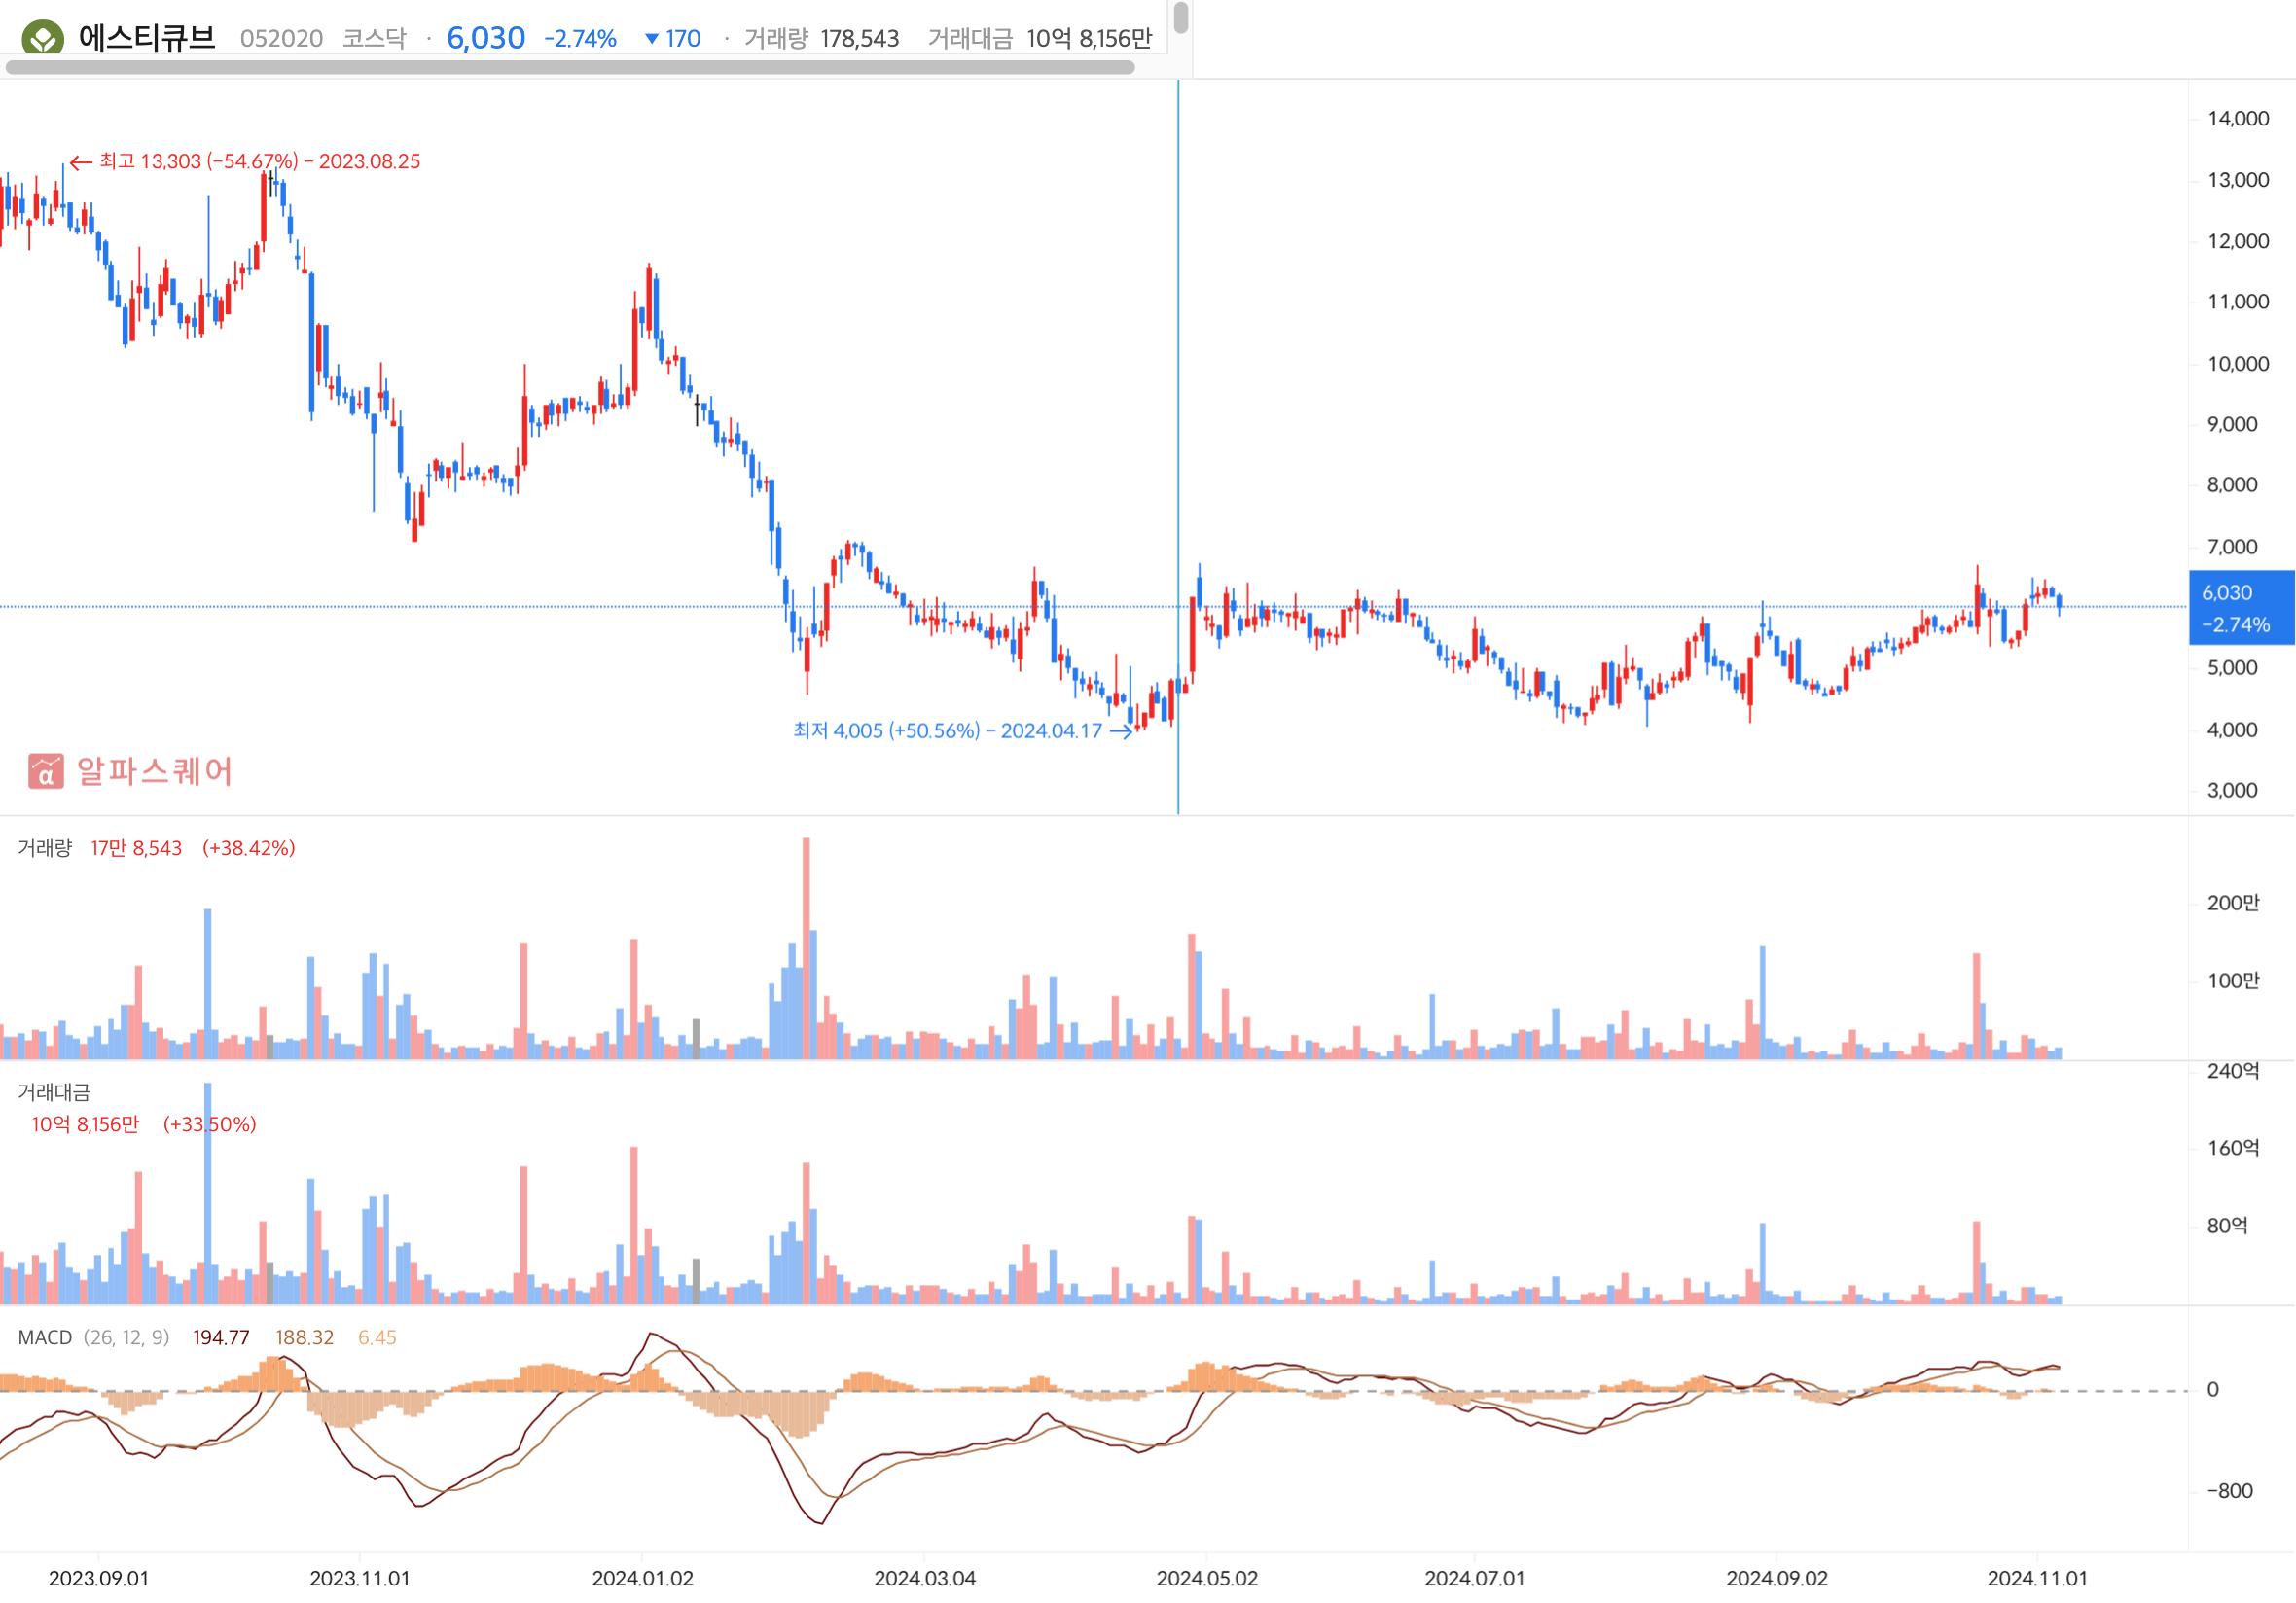The width and height of the screenshot is (2296, 1603).
Task: Click the 2024.07.01 date axis label
Action: pos(1475,1579)
